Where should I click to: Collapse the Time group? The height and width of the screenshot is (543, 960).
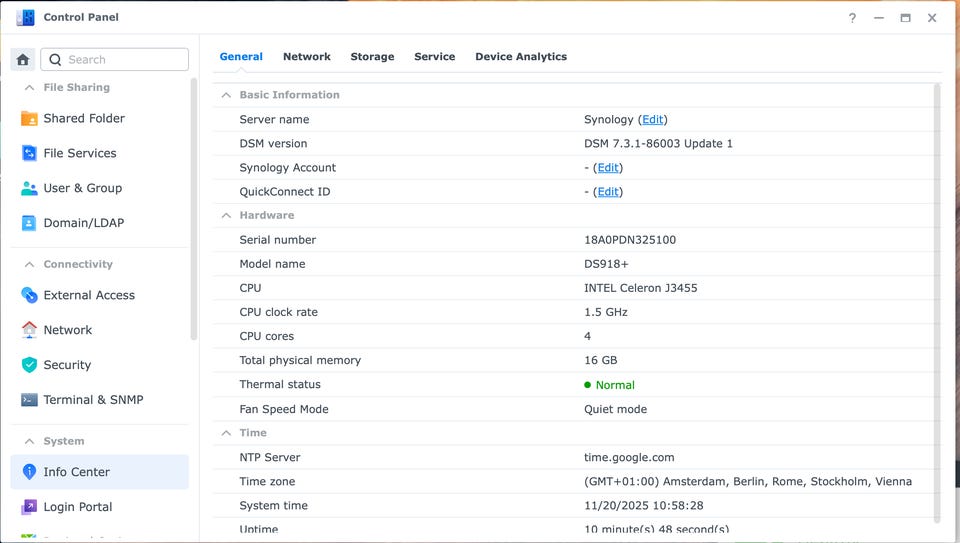pyautogui.click(x=226, y=433)
